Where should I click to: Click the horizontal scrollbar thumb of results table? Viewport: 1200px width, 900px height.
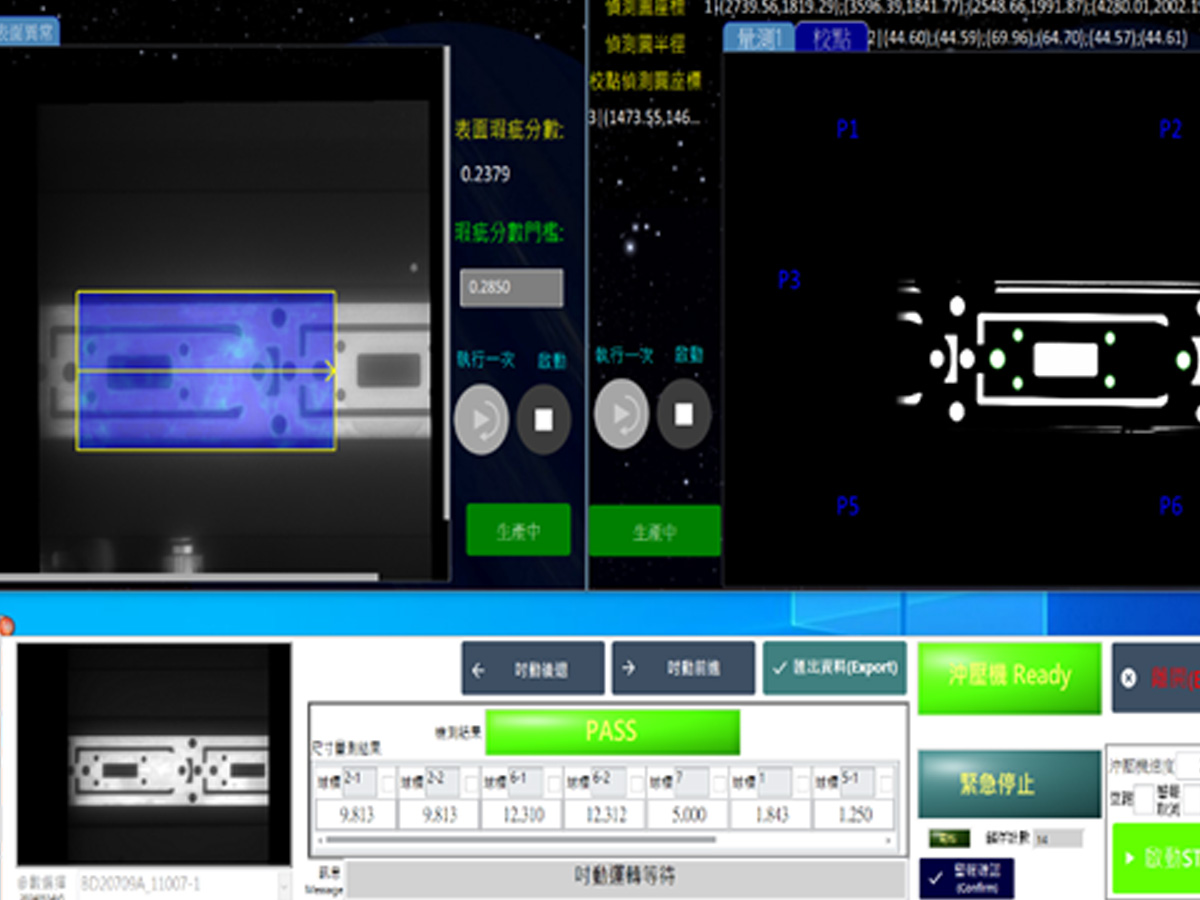point(520,840)
